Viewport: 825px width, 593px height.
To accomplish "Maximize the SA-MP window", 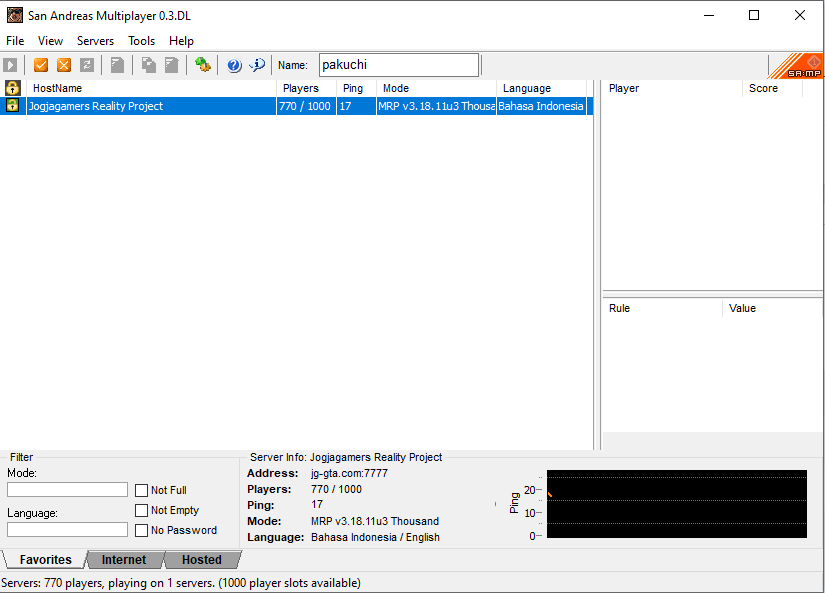I will [x=754, y=15].
